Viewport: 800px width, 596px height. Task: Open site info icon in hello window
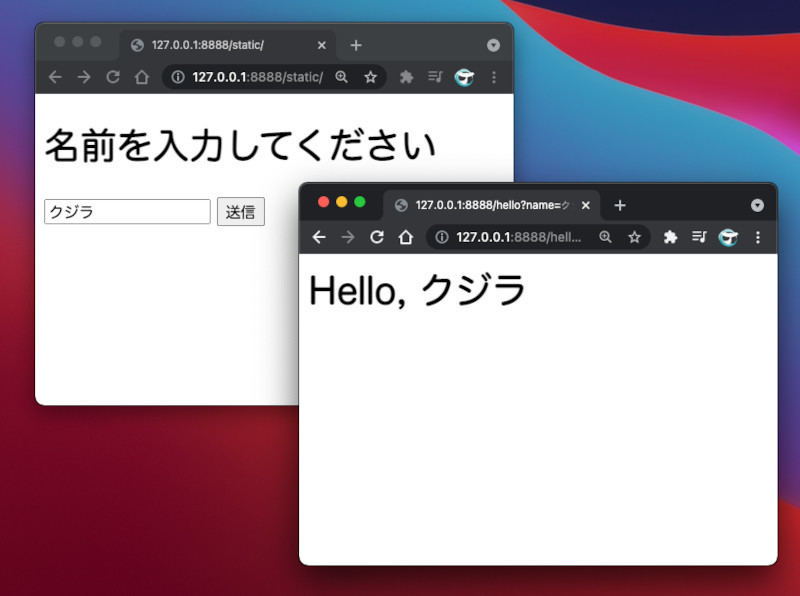click(442, 237)
